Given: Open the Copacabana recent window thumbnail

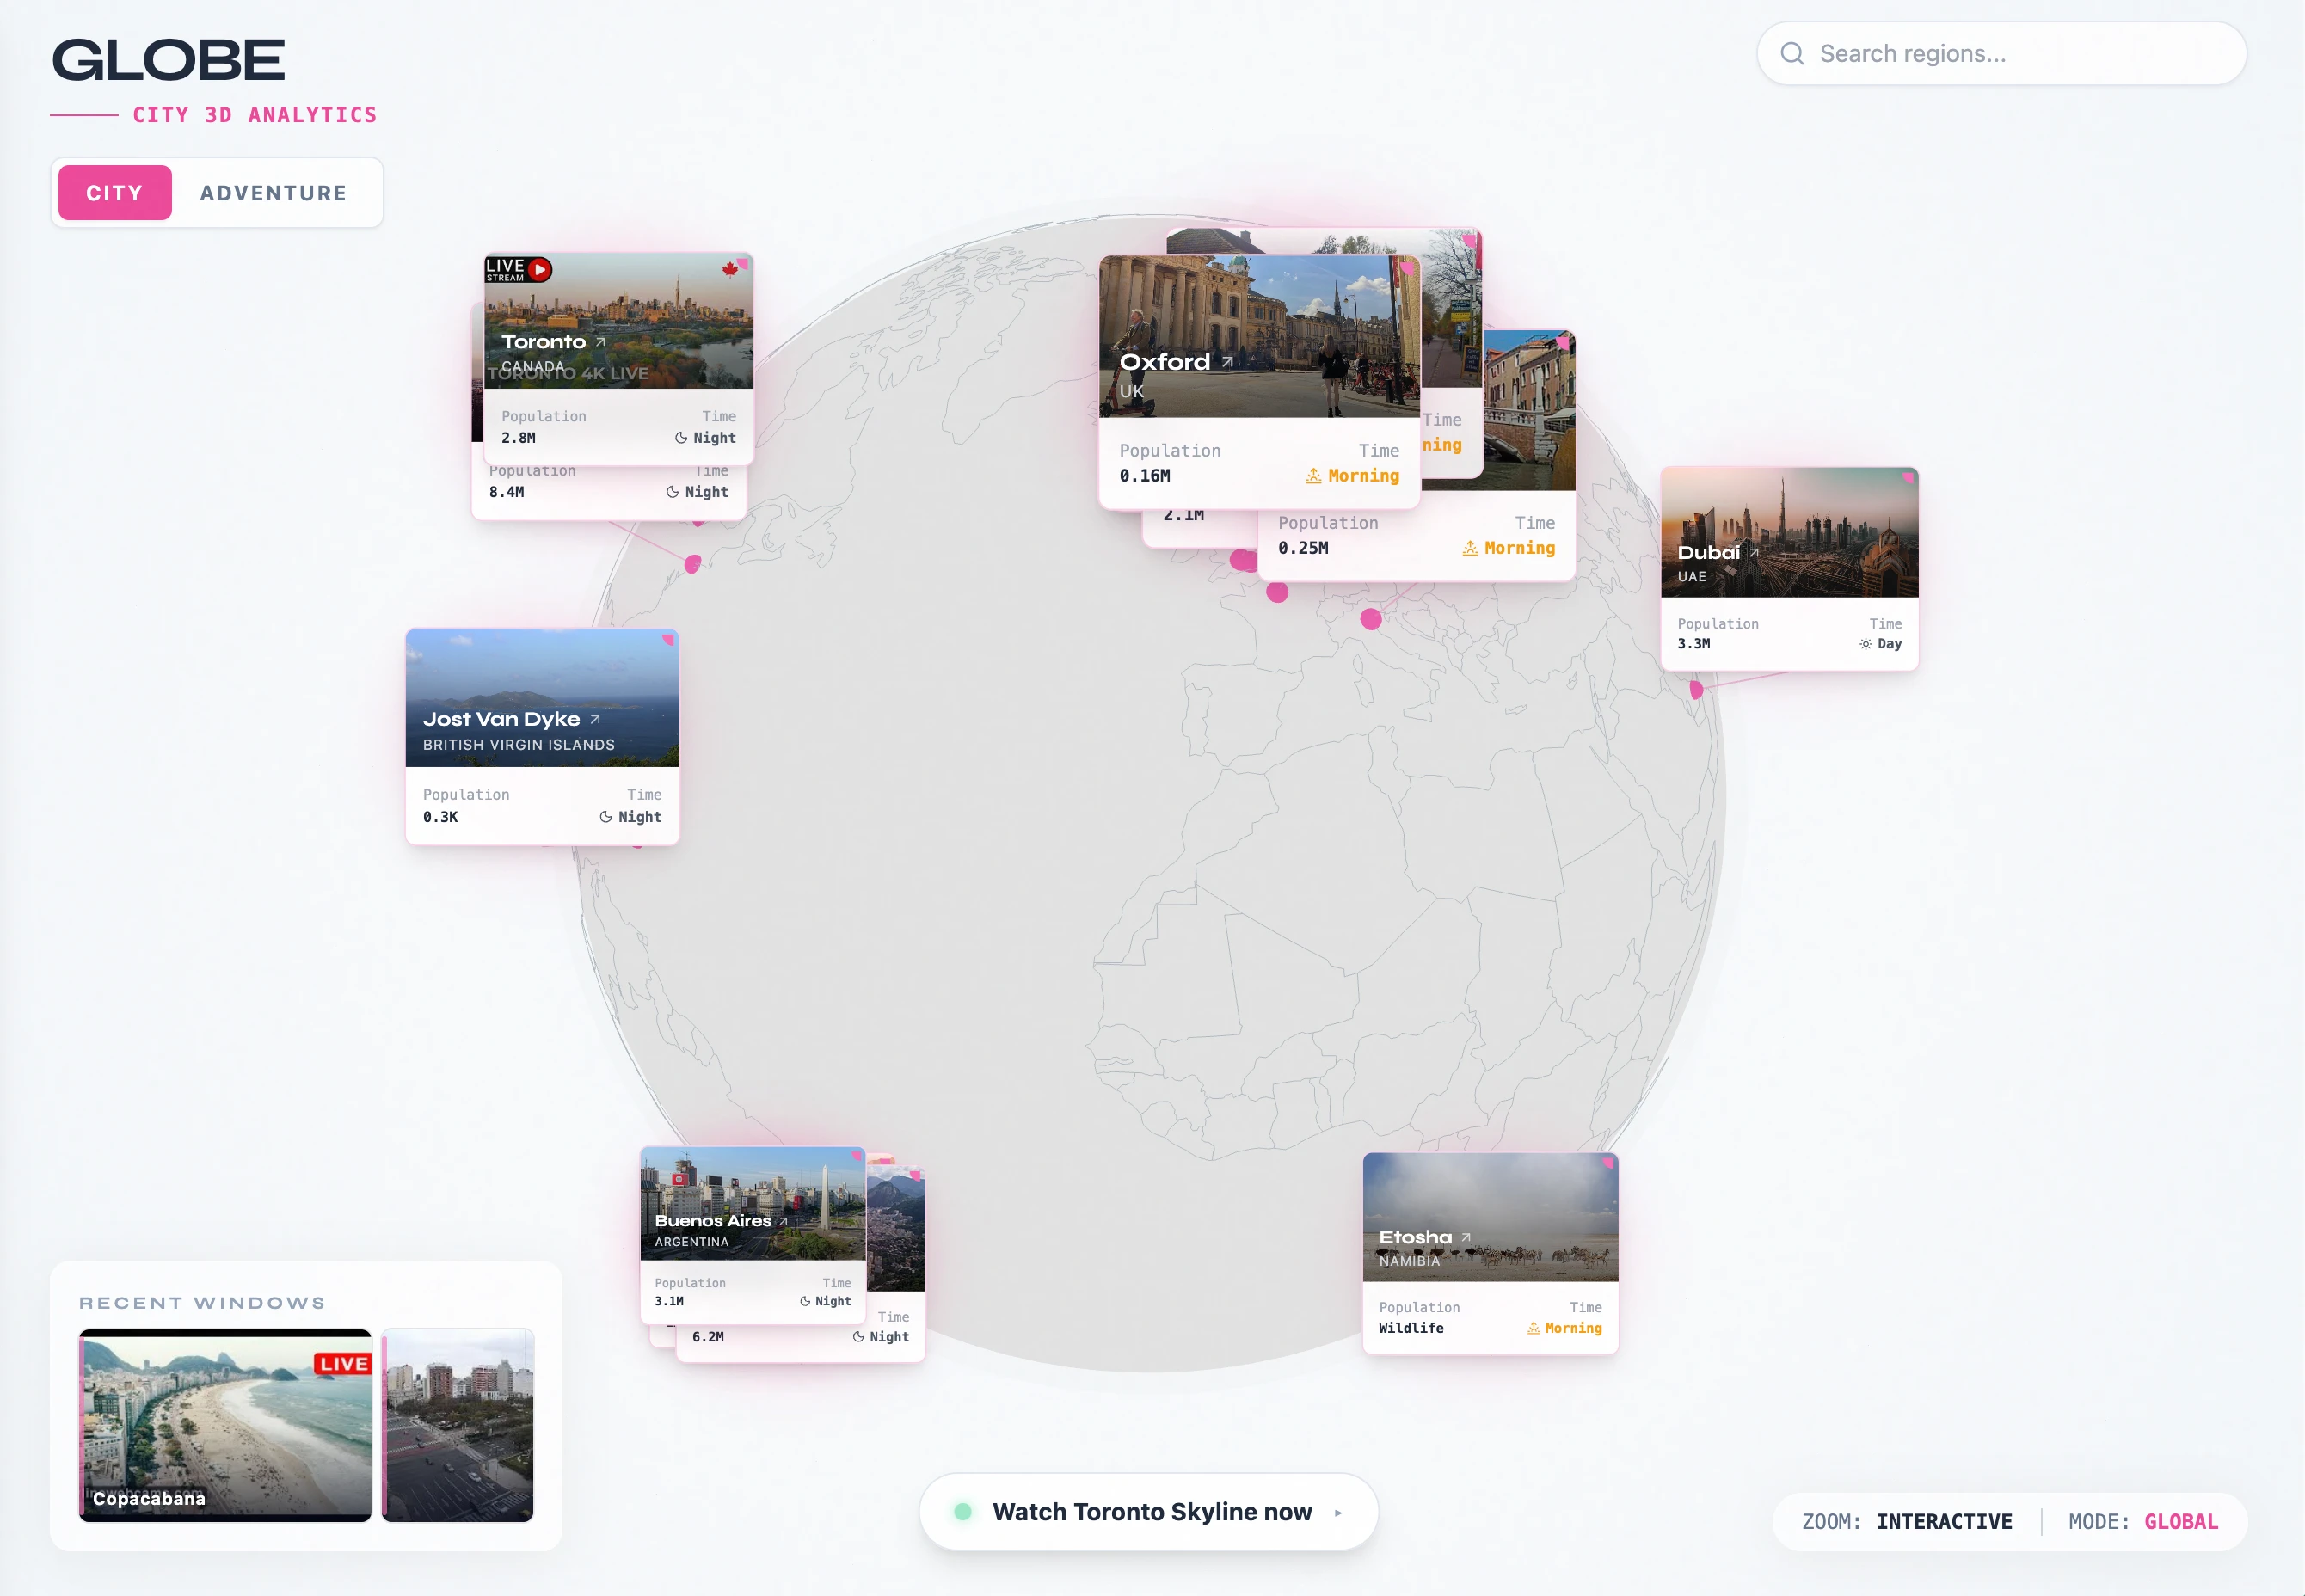Looking at the screenshot, I should pos(225,1425).
